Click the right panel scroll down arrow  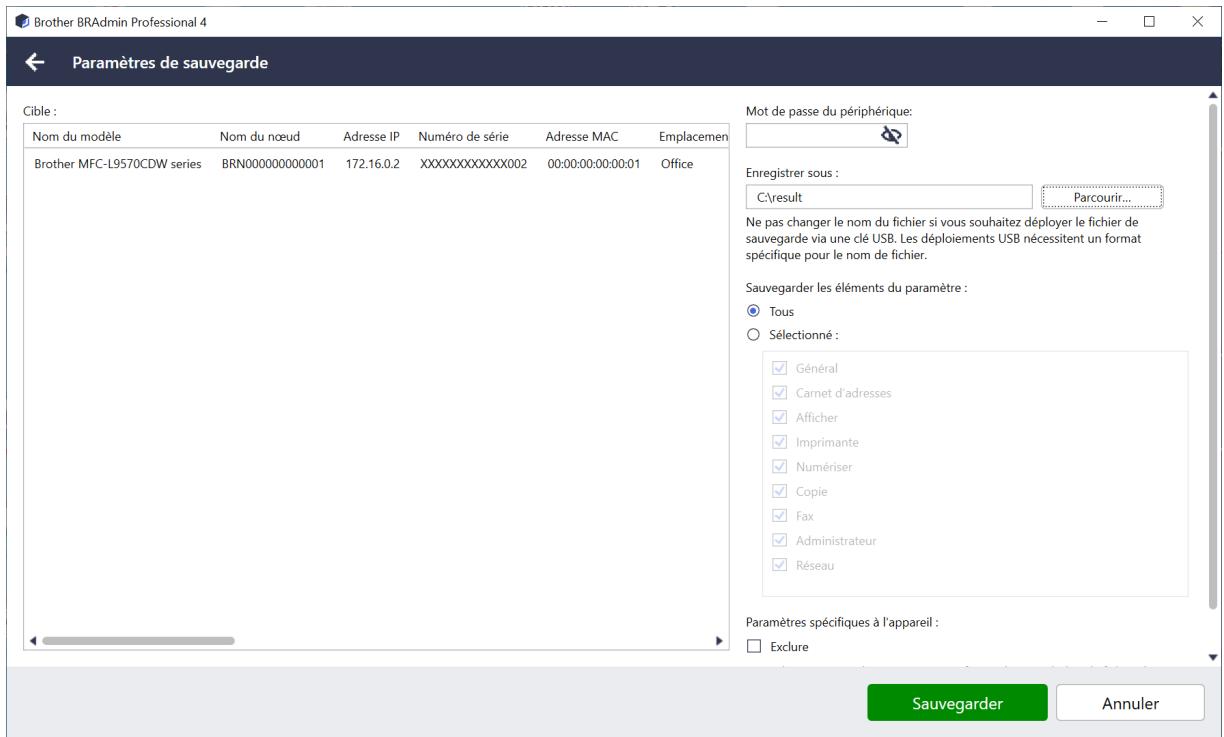(1214, 657)
